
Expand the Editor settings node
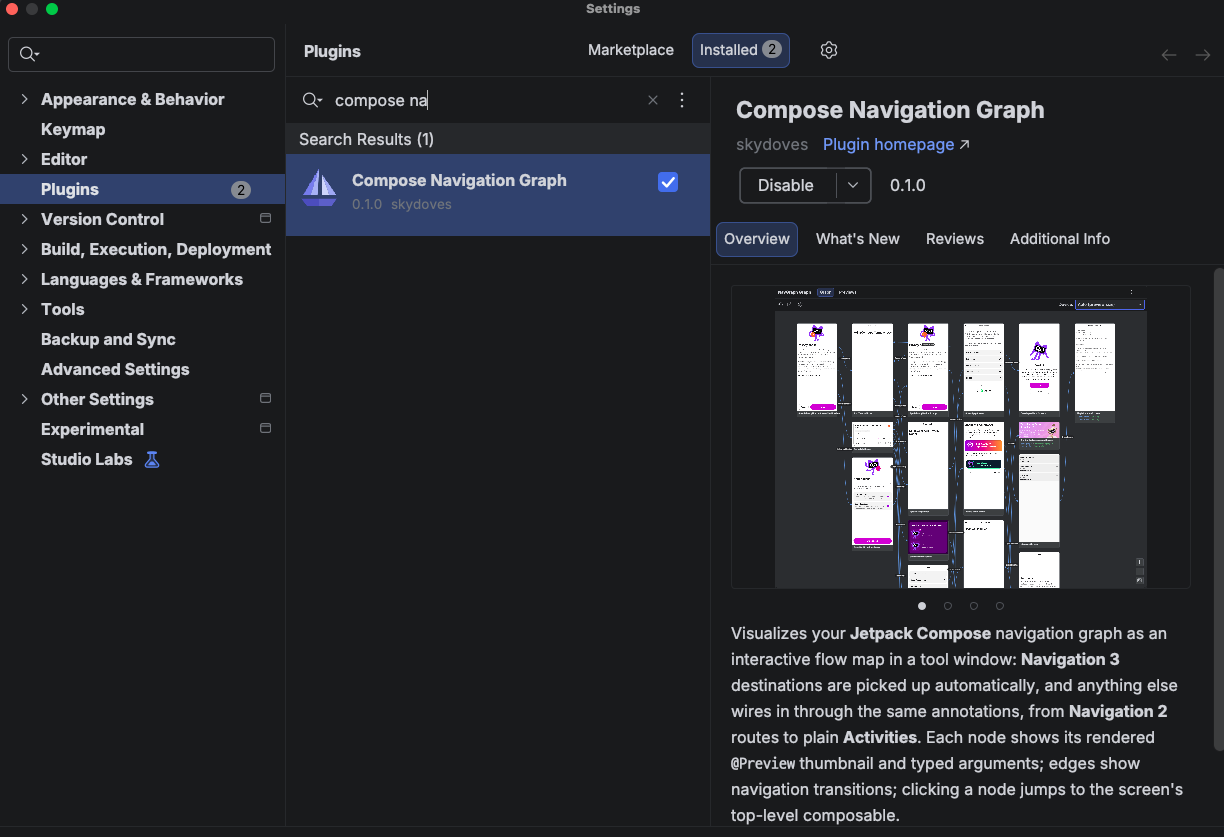(24, 159)
